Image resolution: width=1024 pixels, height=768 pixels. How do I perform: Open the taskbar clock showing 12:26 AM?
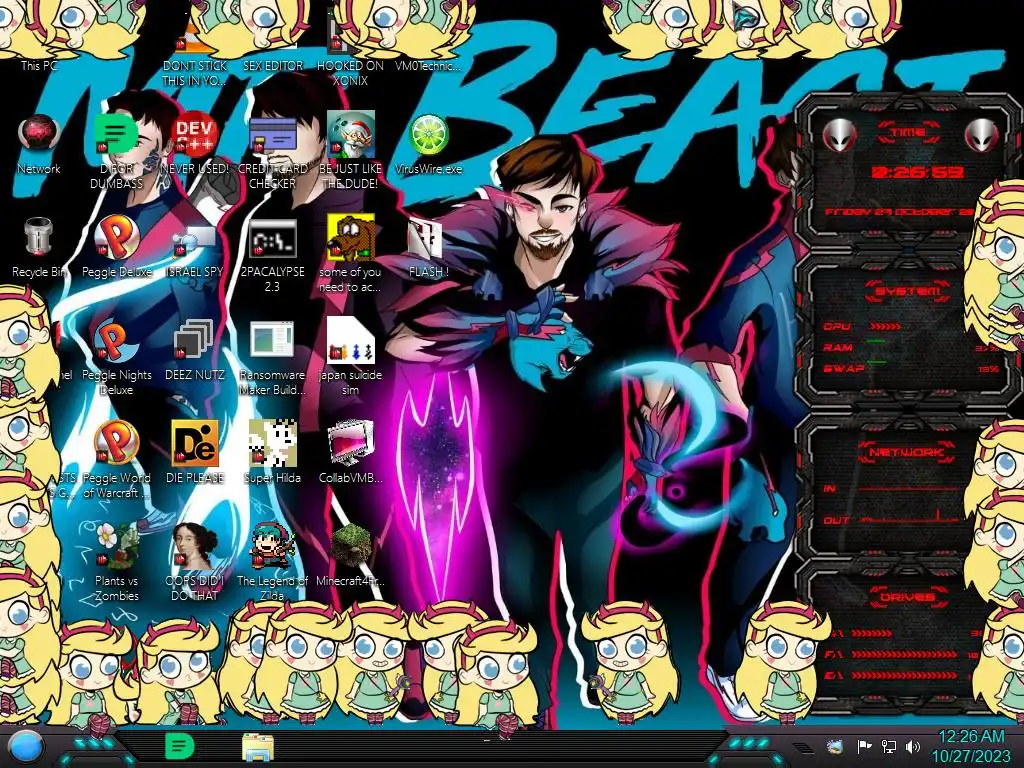pyautogui.click(x=971, y=737)
